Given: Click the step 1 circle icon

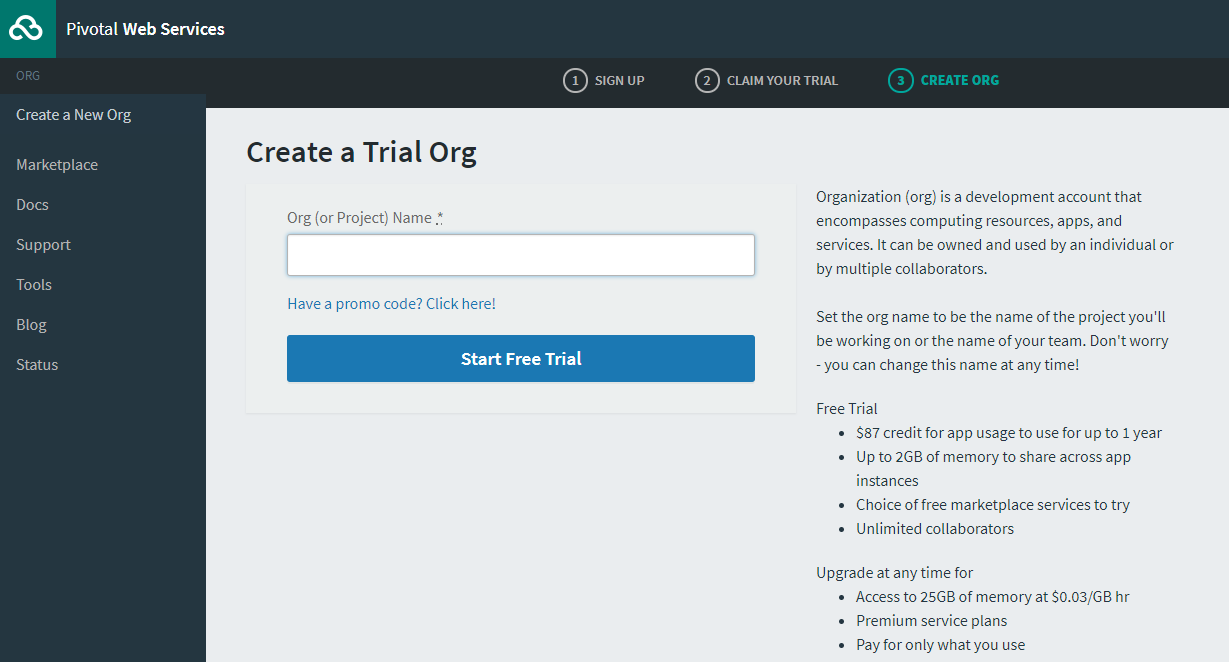Looking at the screenshot, I should click(575, 80).
